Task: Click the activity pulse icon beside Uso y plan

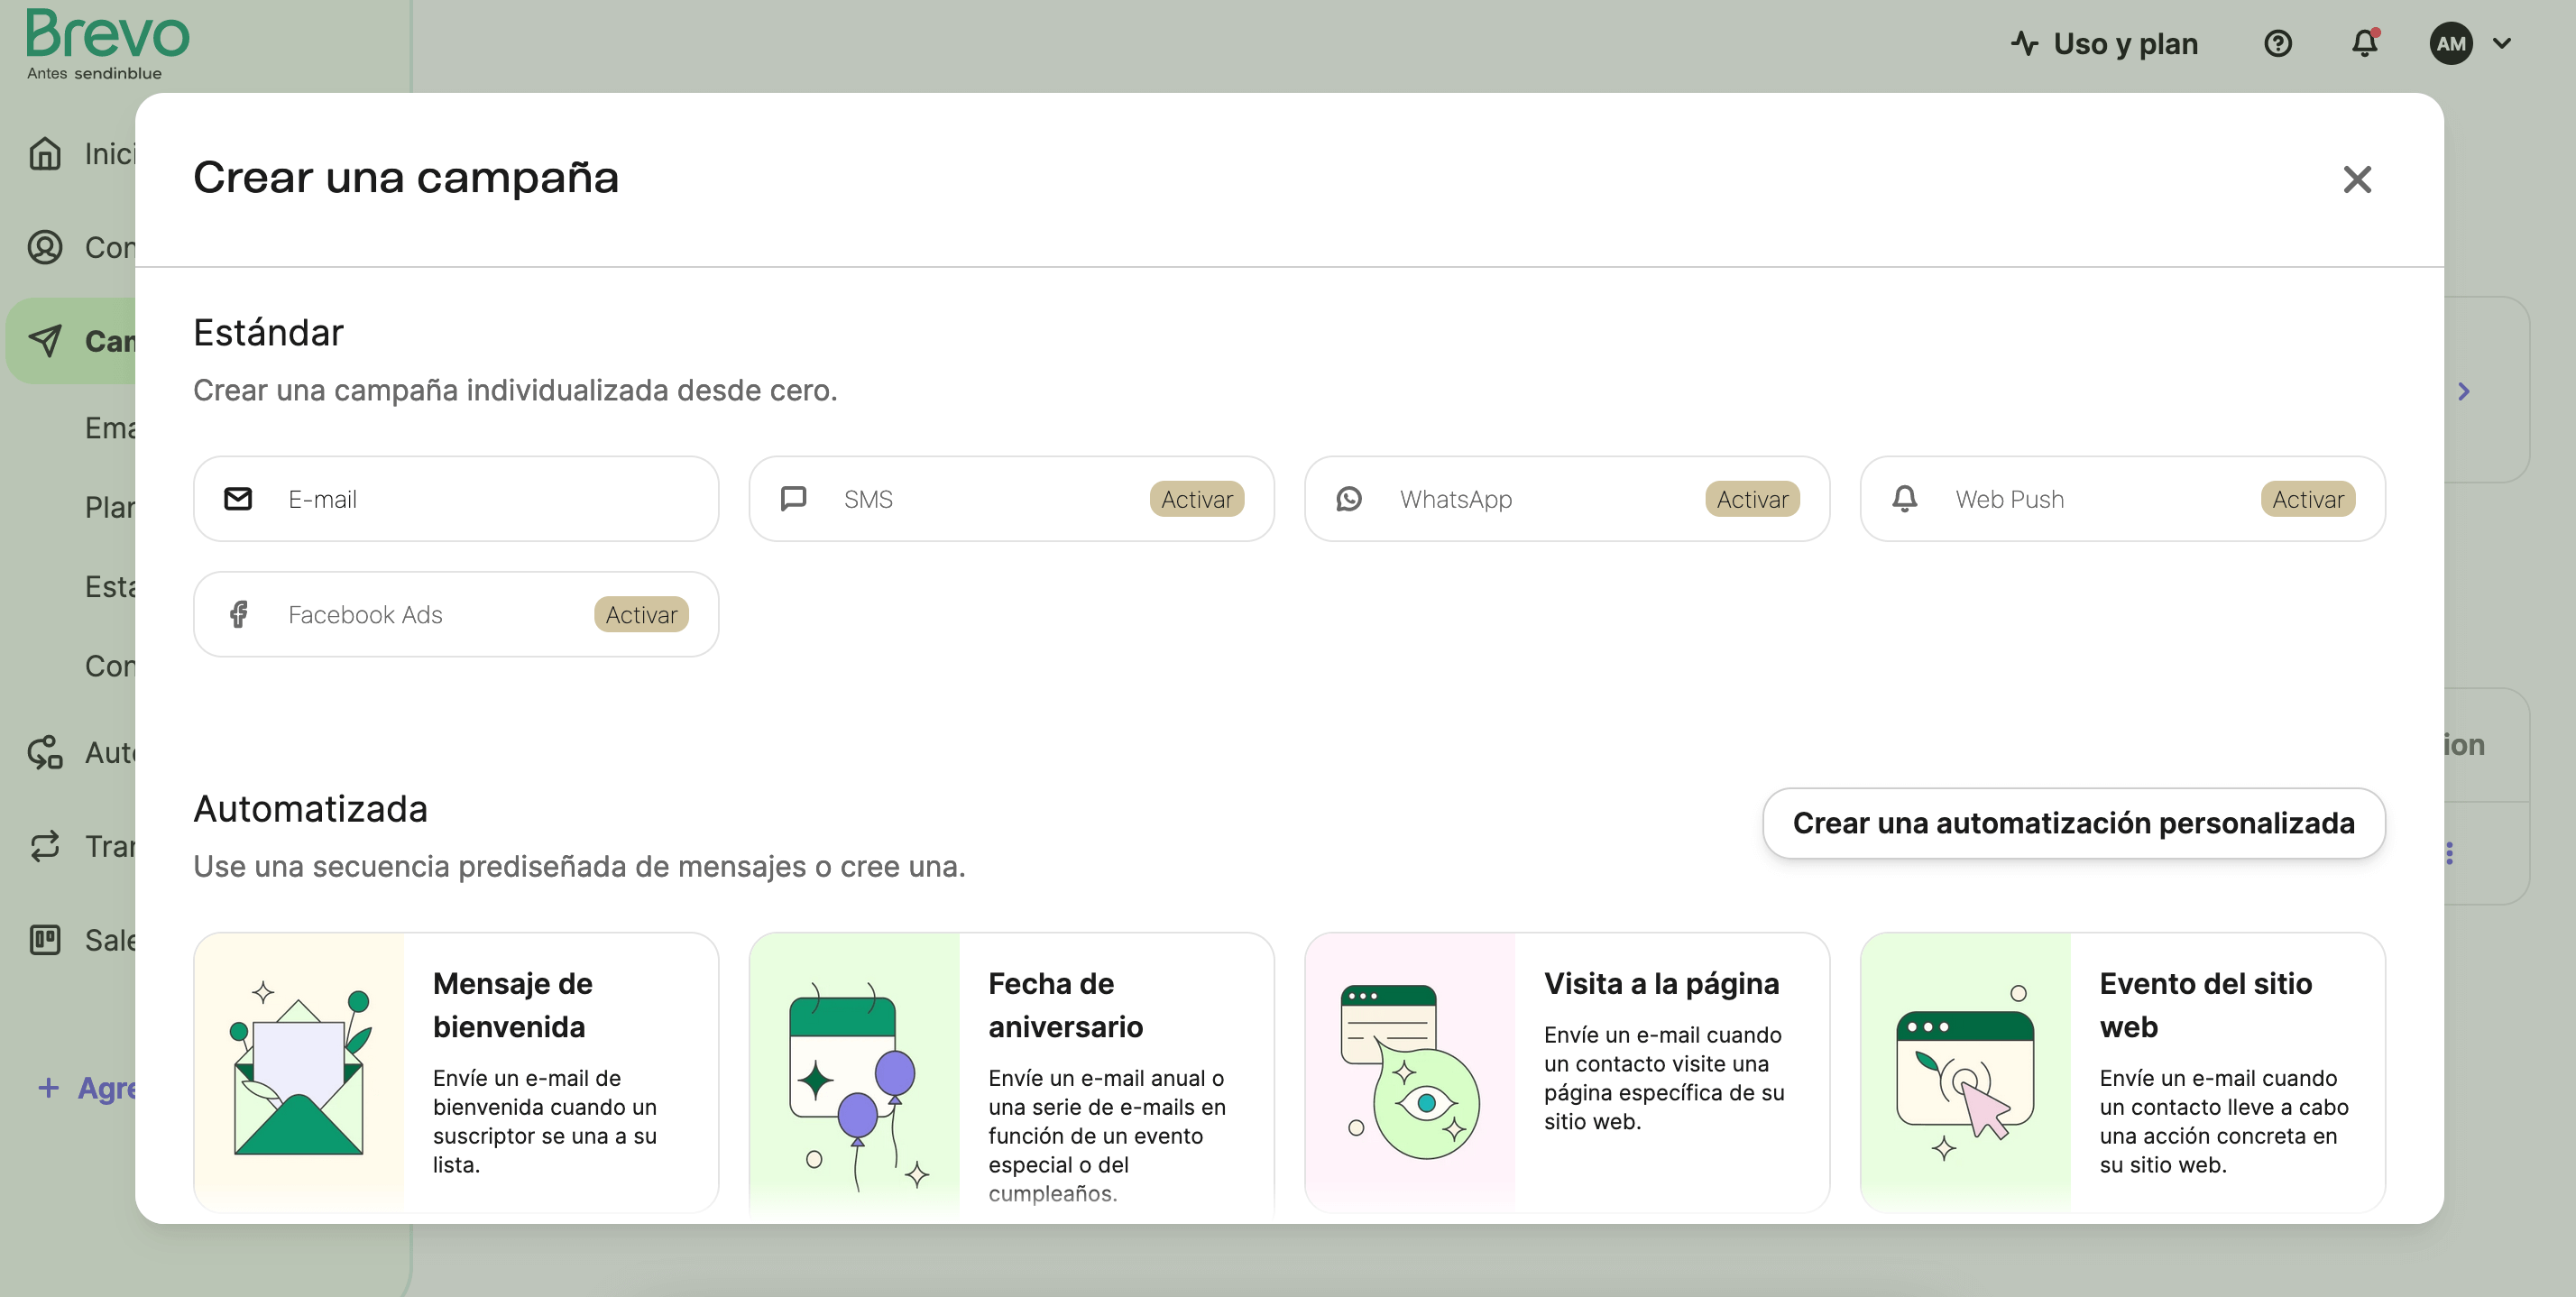Action: coord(2025,43)
